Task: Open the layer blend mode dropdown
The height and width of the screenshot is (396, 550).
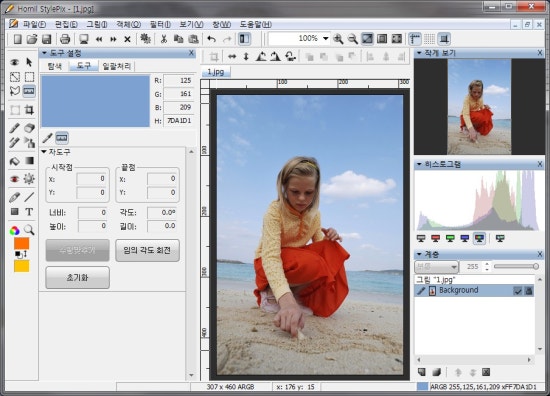Action: pyautogui.click(x=436, y=267)
